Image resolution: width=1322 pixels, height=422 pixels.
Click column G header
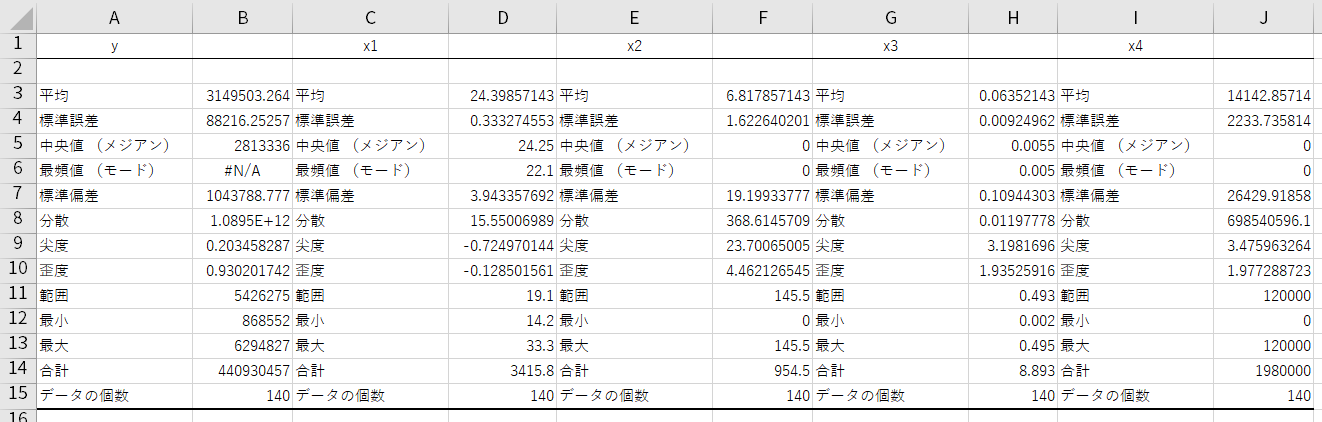(890, 17)
